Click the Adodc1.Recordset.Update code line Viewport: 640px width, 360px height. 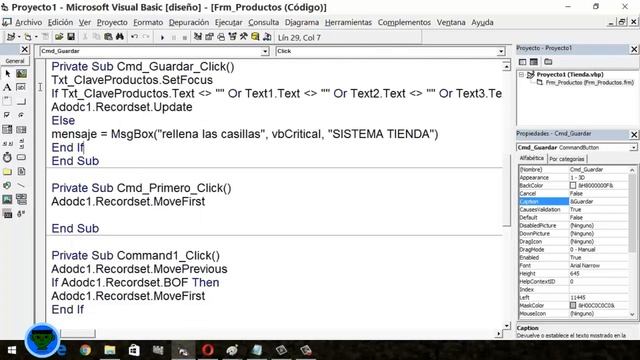coord(122,107)
